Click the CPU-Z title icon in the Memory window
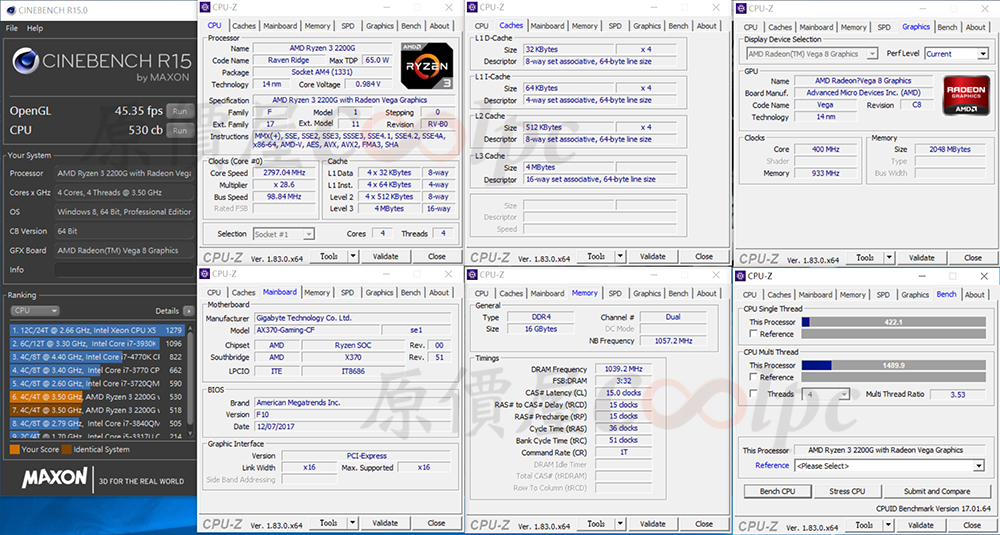Viewport: 1000px width, 535px height. (473, 275)
